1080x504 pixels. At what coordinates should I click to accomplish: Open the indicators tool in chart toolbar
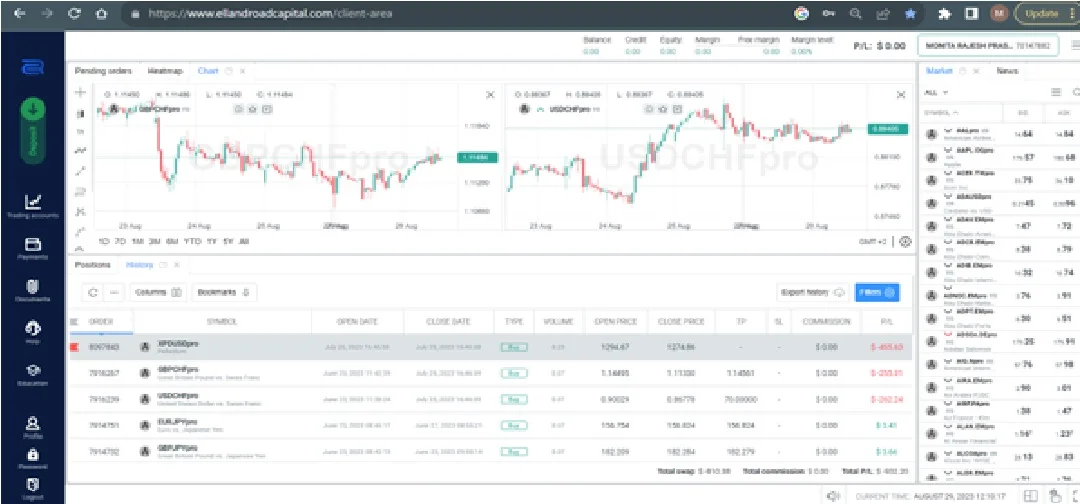coord(81,150)
